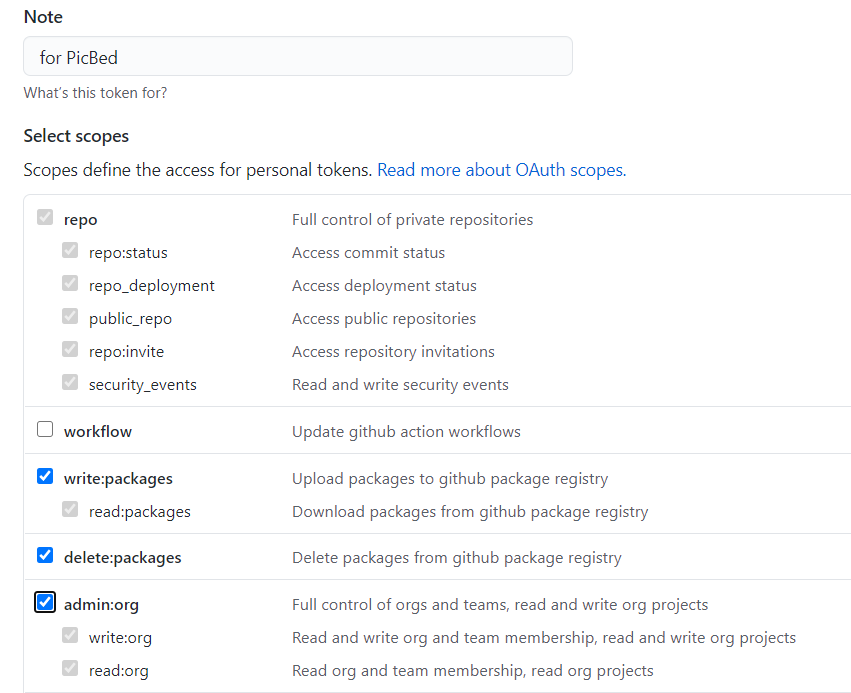Viewport: 851px width, 693px height.
Task: Click the write:packages scope label
Action: tap(118, 479)
